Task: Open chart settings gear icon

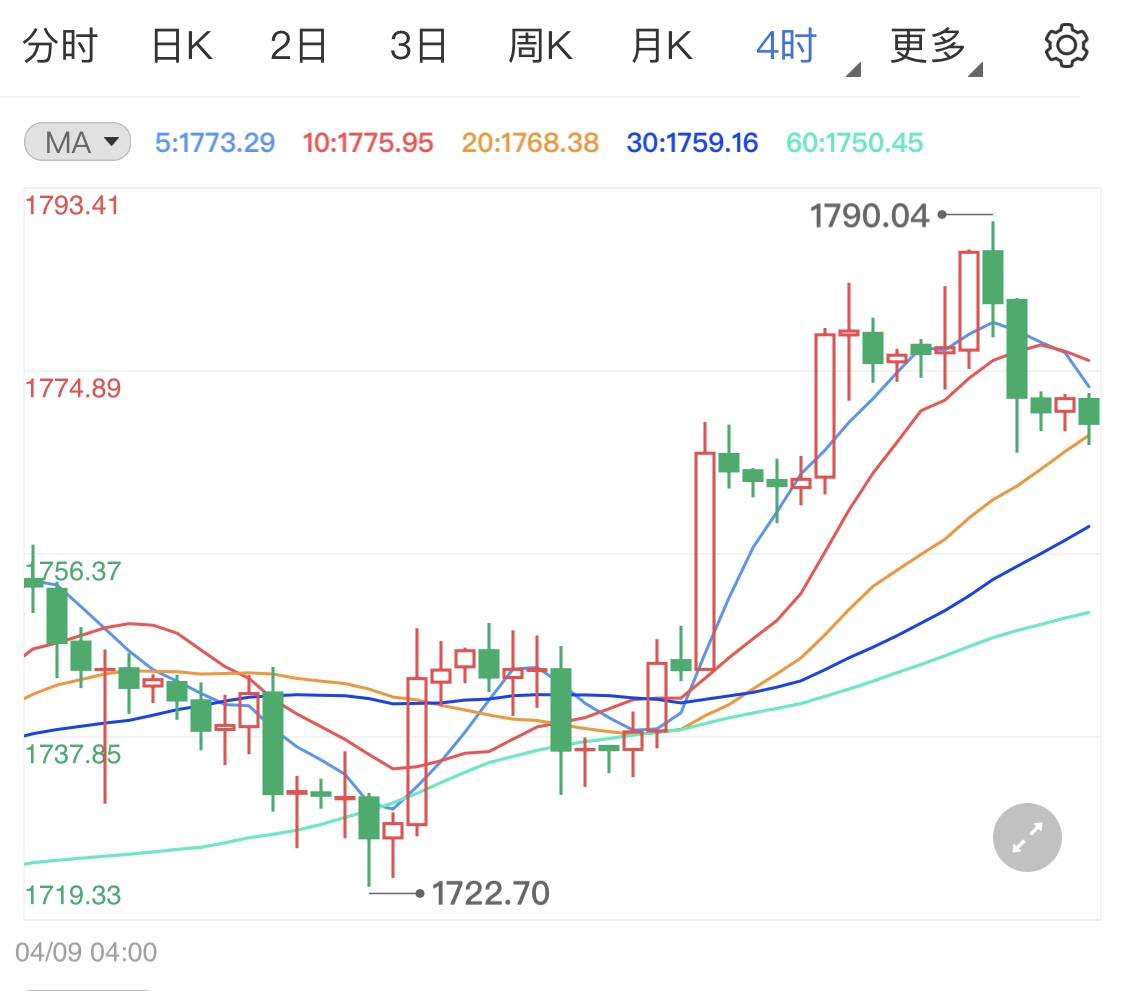Action: point(1066,46)
